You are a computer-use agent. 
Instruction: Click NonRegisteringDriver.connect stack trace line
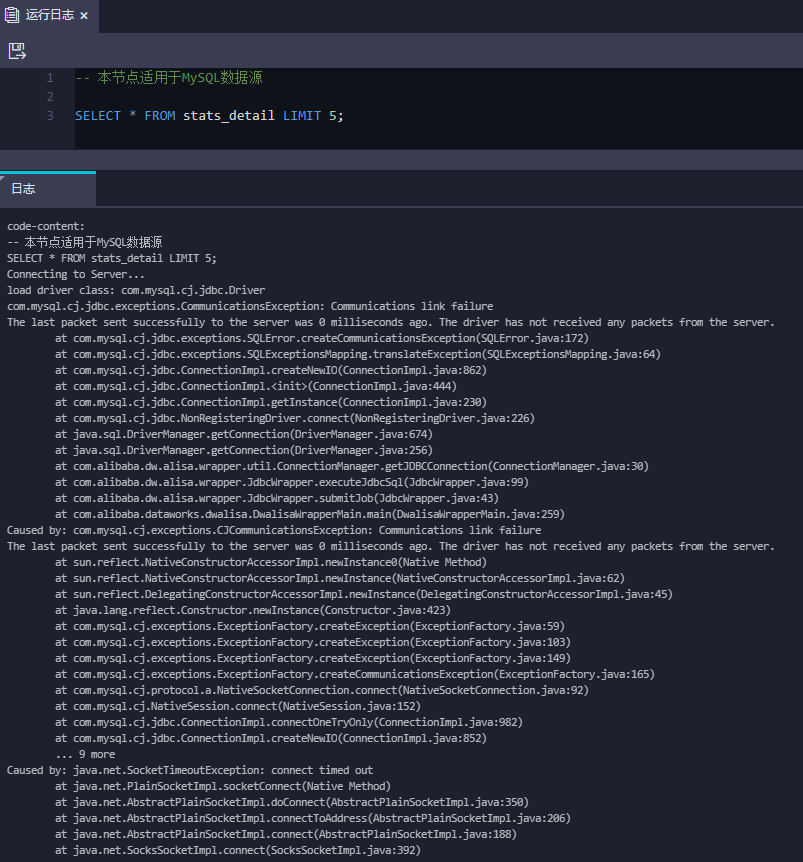295,417
